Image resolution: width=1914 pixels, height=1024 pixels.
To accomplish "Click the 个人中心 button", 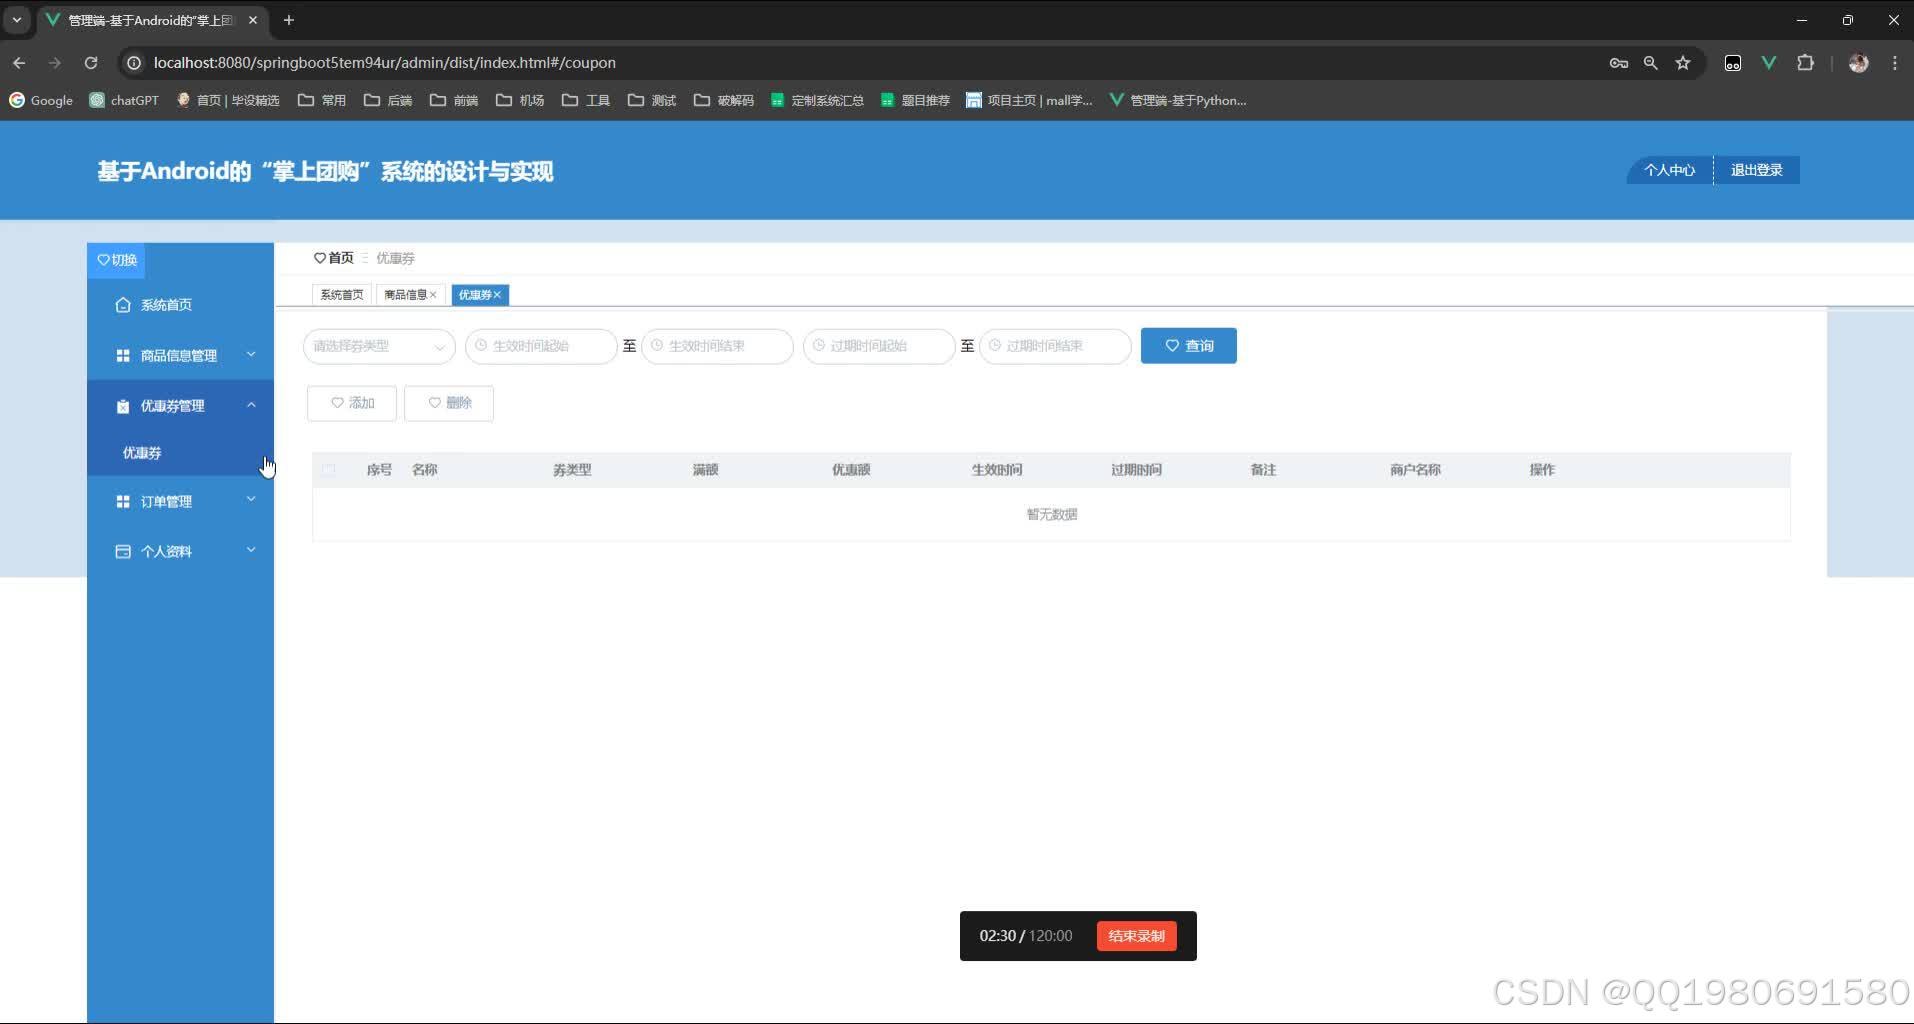I will point(1669,170).
